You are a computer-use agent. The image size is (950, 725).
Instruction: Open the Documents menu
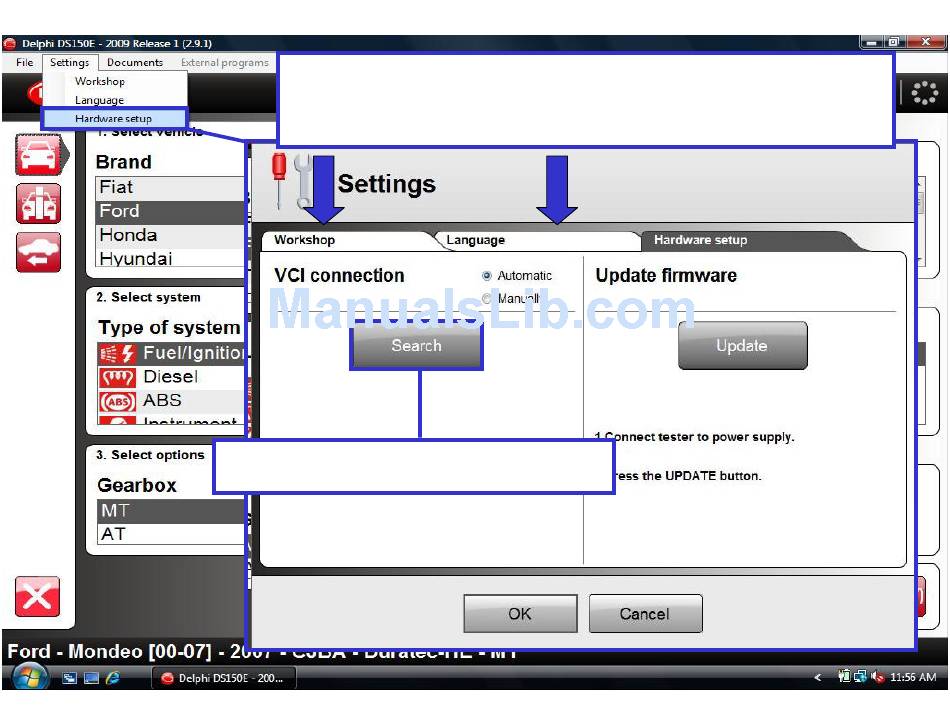(135, 62)
